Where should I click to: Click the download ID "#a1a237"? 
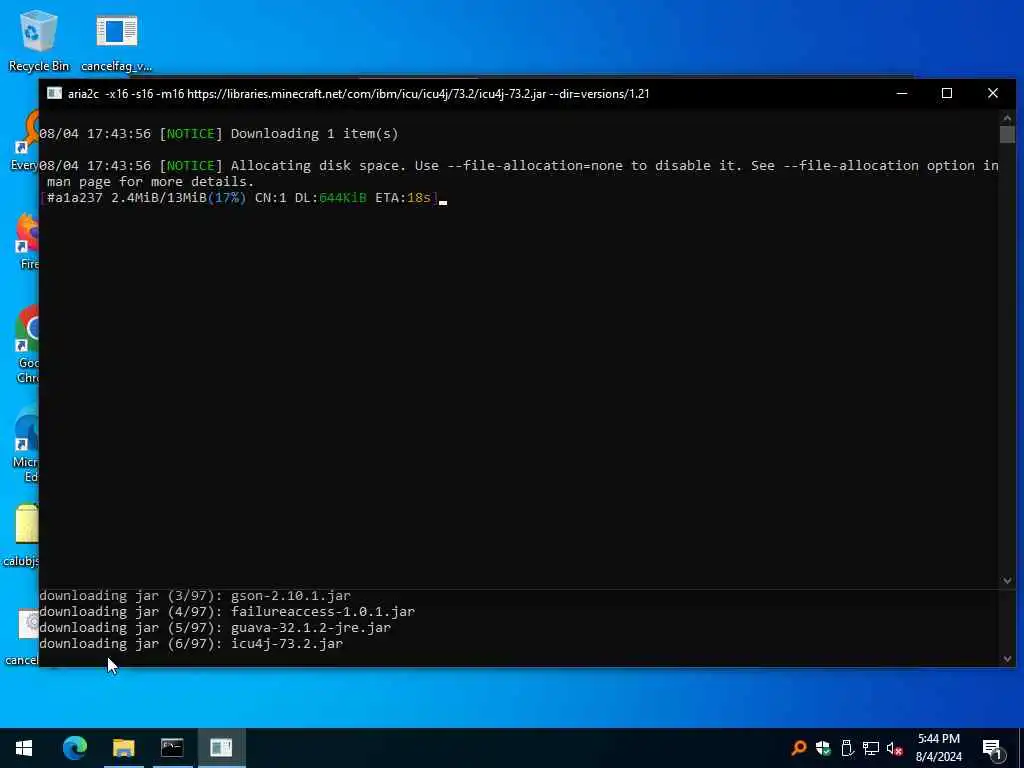pyautogui.click(x=75, y=197)
